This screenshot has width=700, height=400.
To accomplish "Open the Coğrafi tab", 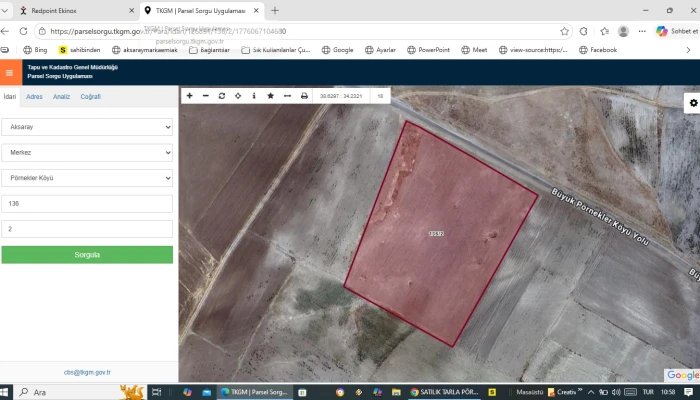I will (91, 97).
